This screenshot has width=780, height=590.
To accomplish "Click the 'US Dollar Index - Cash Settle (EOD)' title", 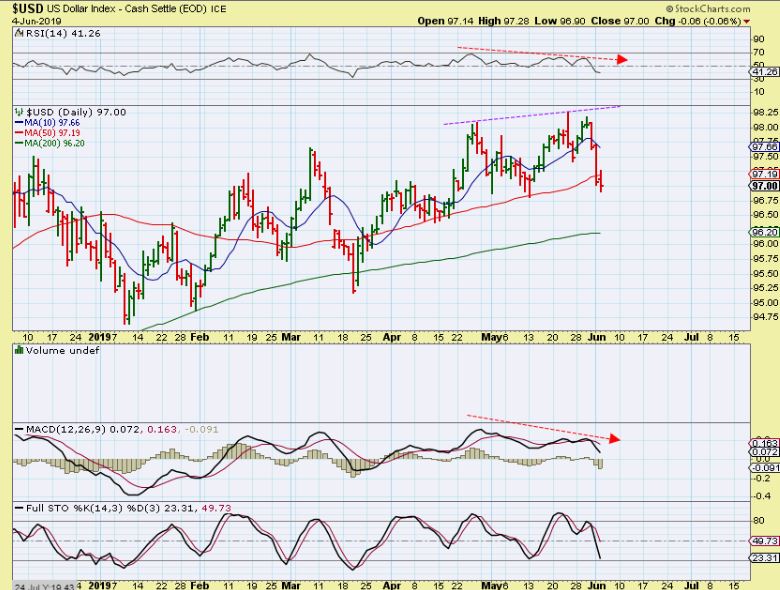I will (127, 9).
